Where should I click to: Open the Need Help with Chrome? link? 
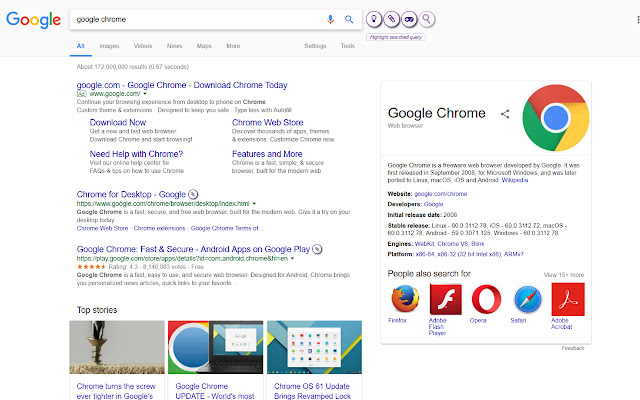[x=136, y=154]
